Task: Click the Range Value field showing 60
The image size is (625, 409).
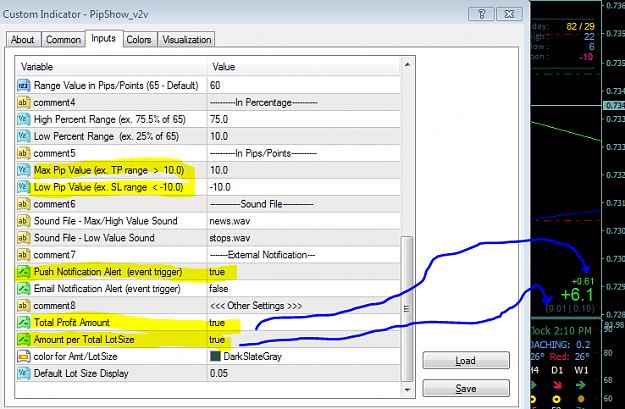Action: point(303,85)
